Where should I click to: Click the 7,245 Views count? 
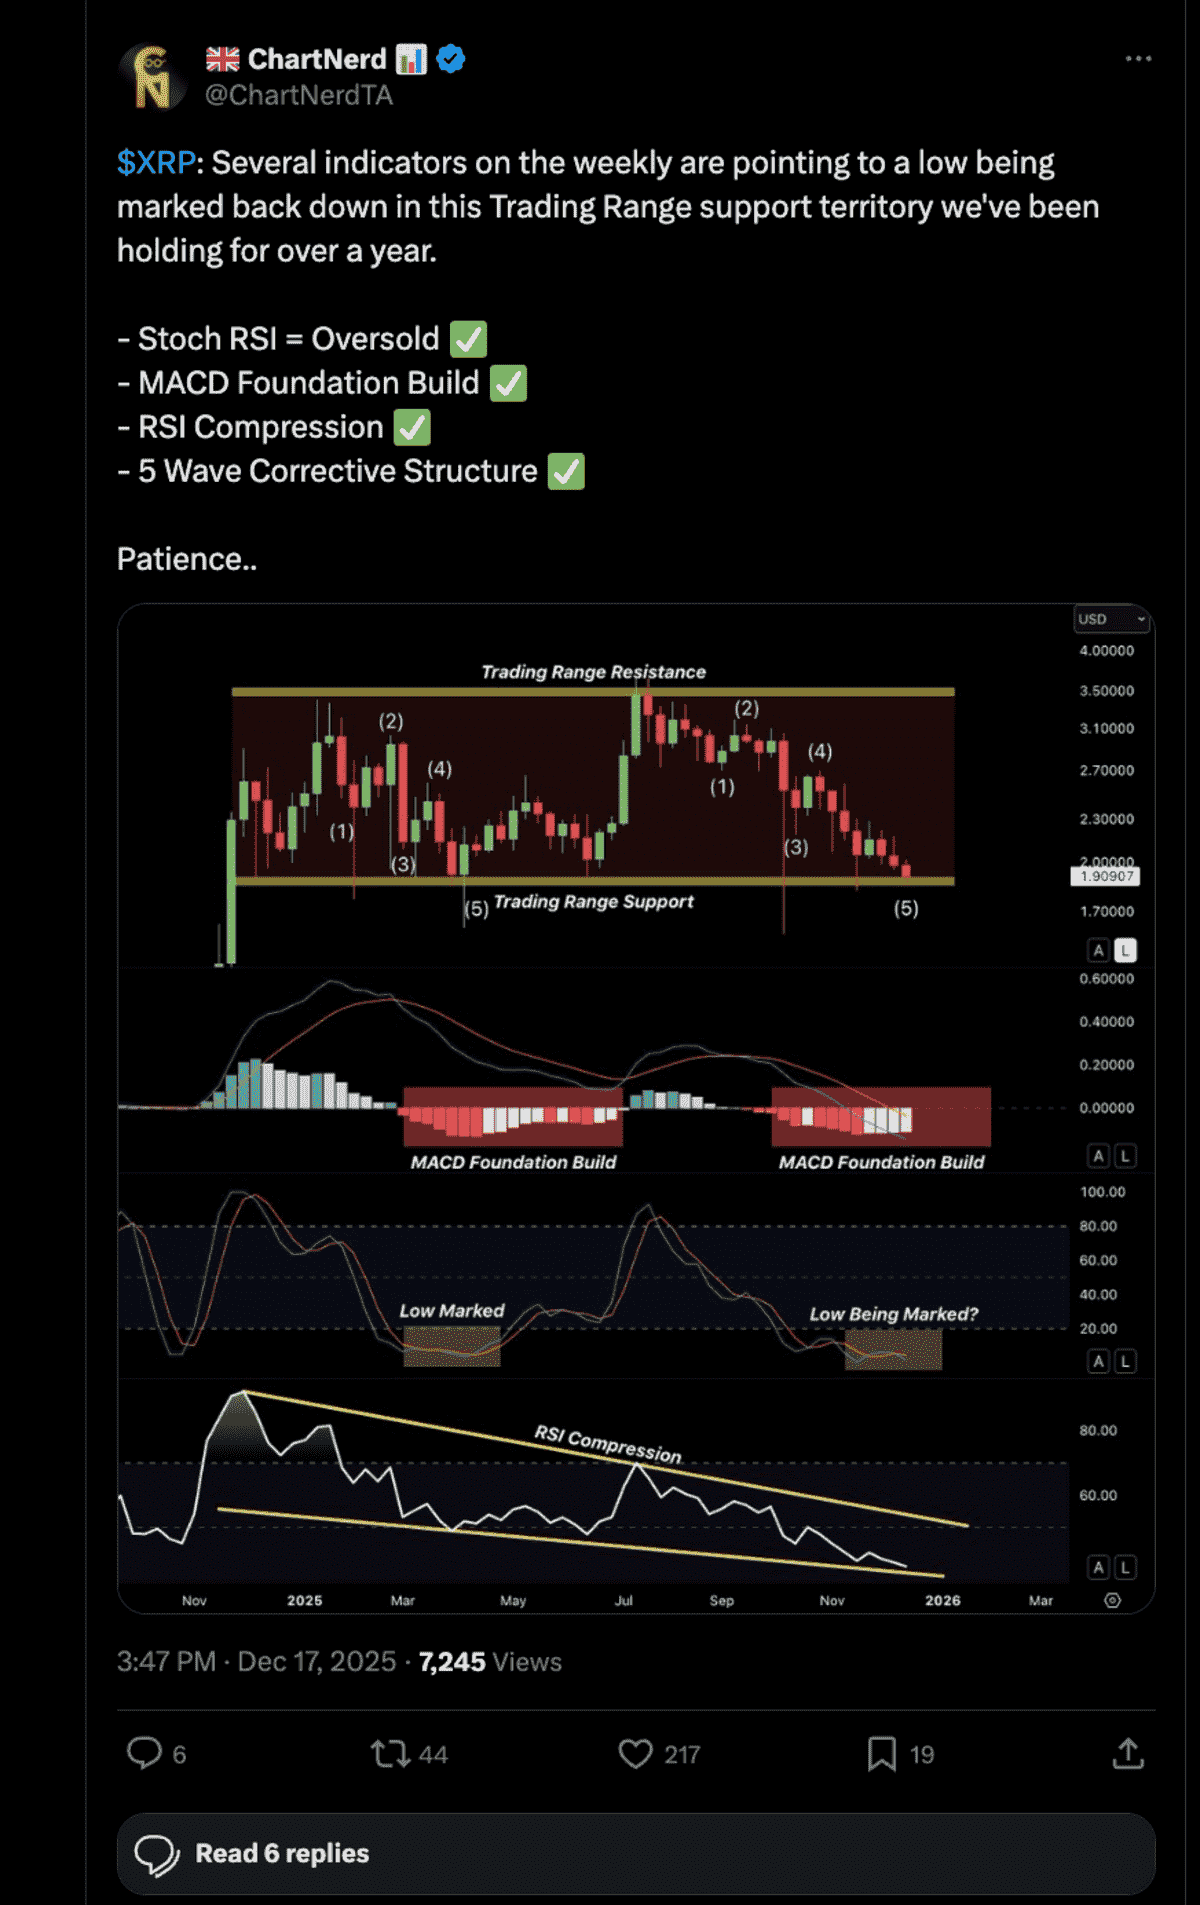point(489,1662)
